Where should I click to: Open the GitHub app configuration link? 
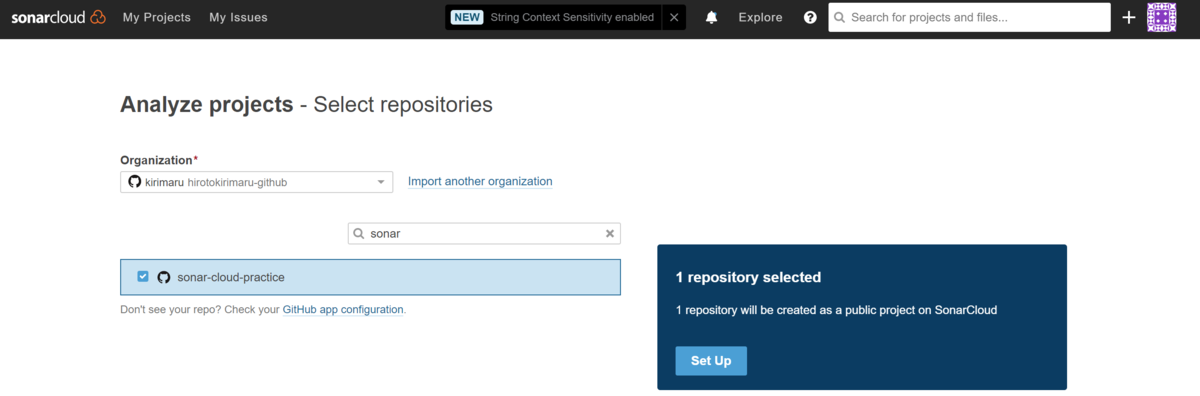click(343, 310)
